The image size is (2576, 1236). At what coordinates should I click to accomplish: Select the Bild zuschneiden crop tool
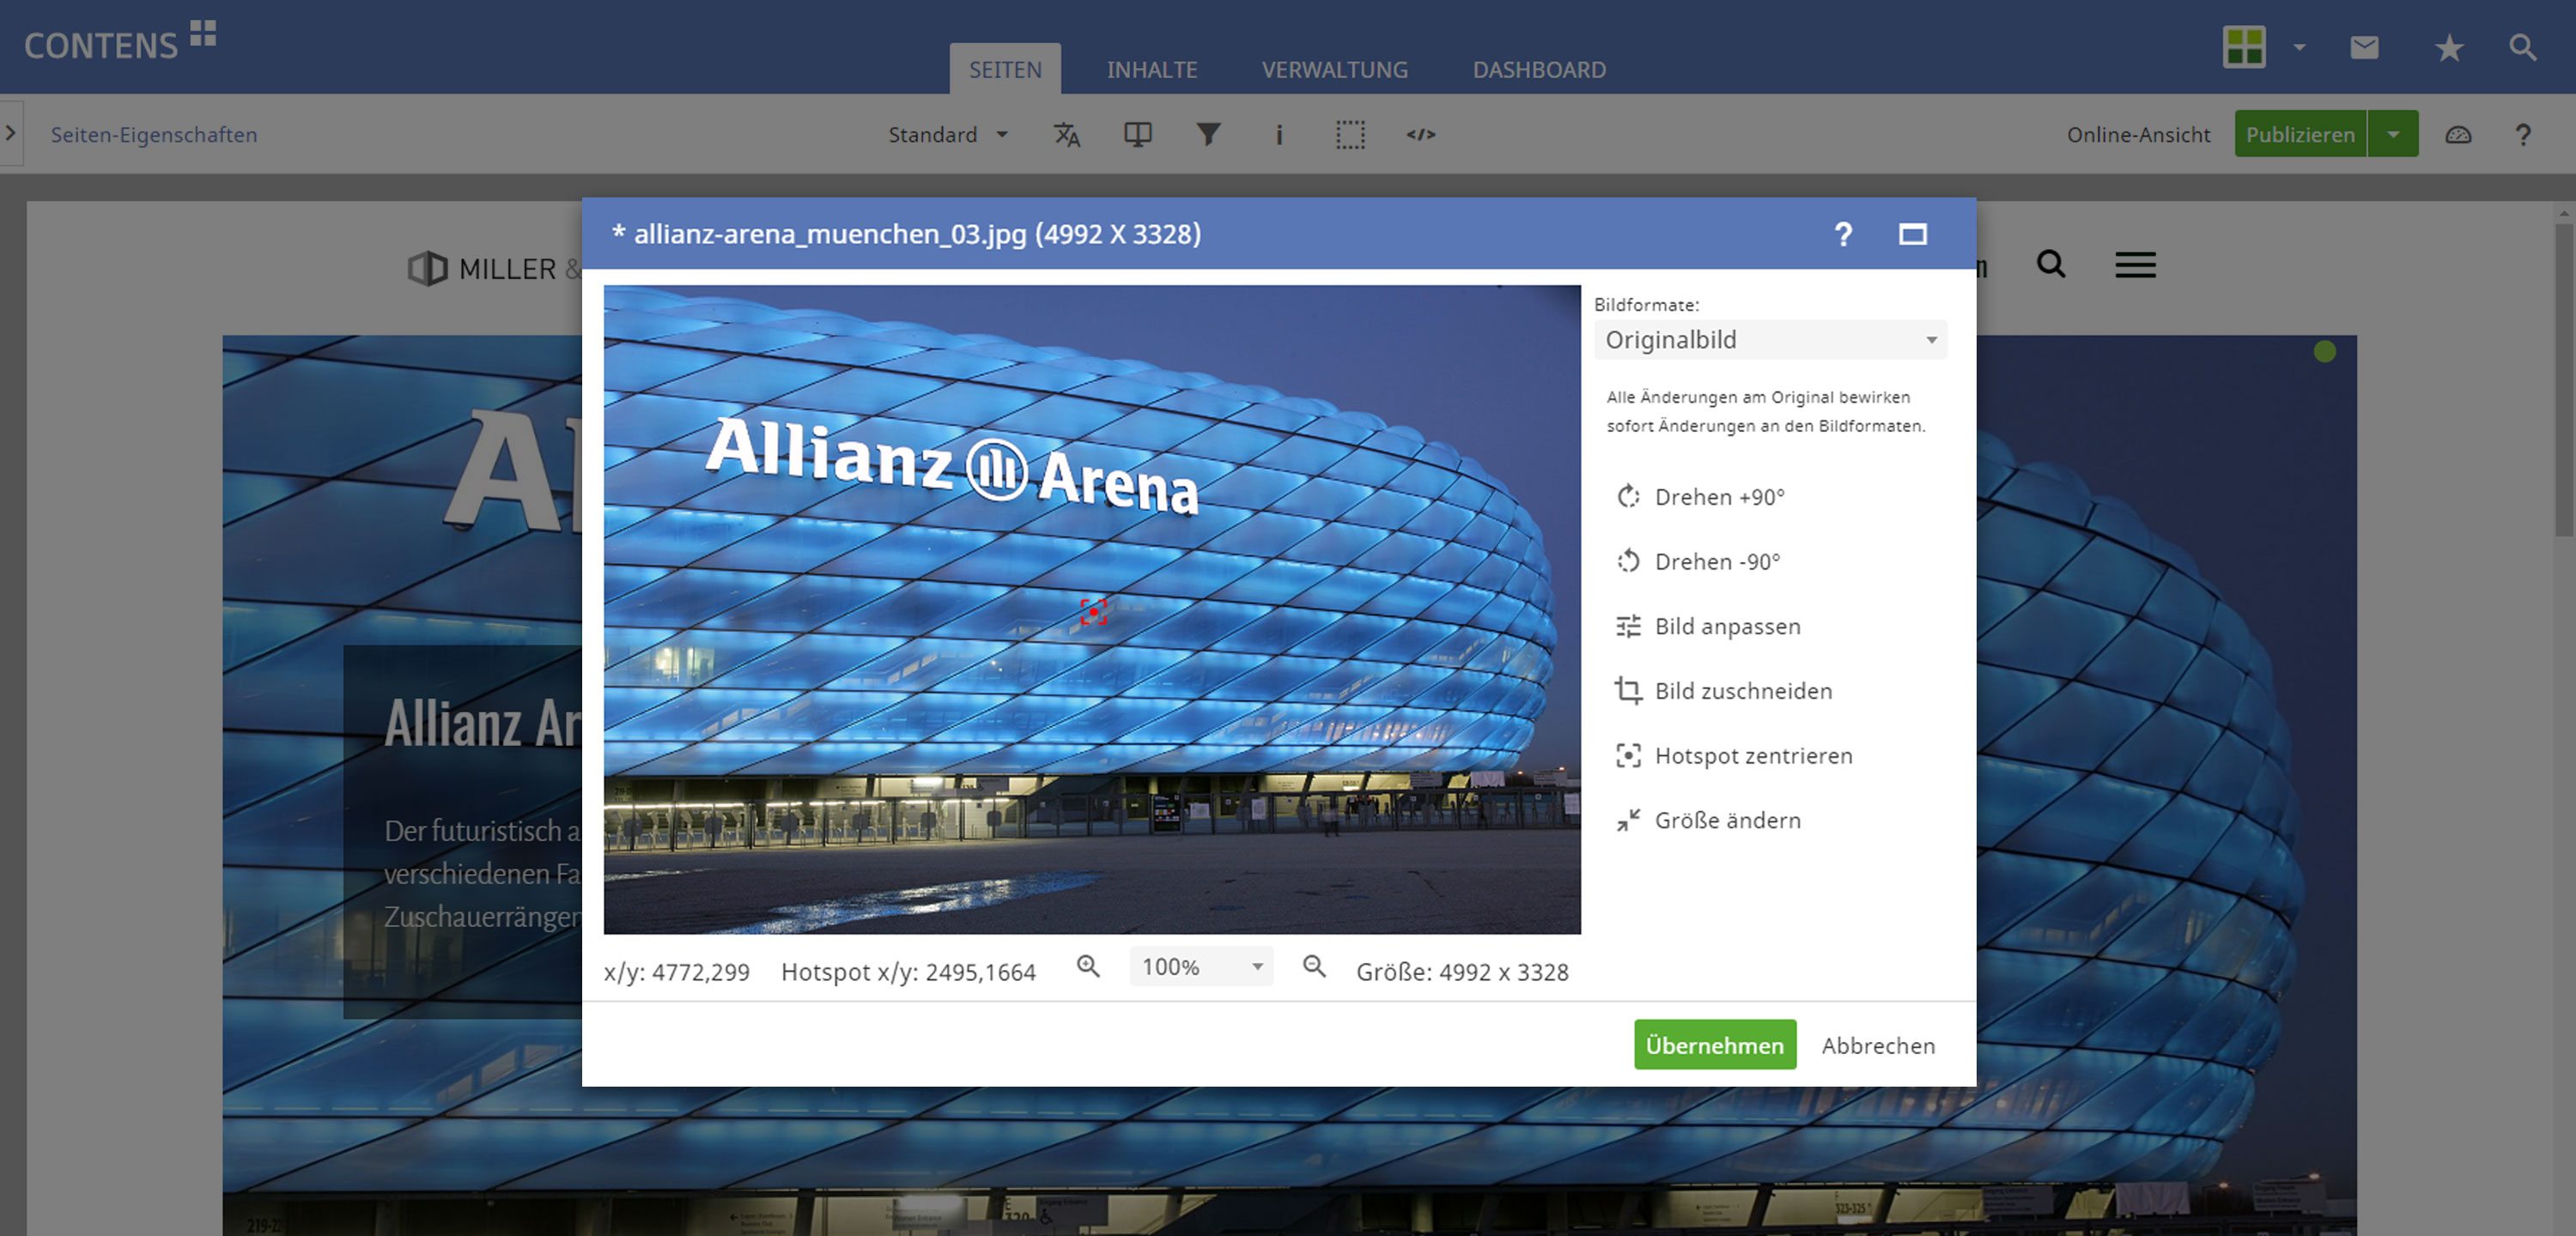(1742, 691)
